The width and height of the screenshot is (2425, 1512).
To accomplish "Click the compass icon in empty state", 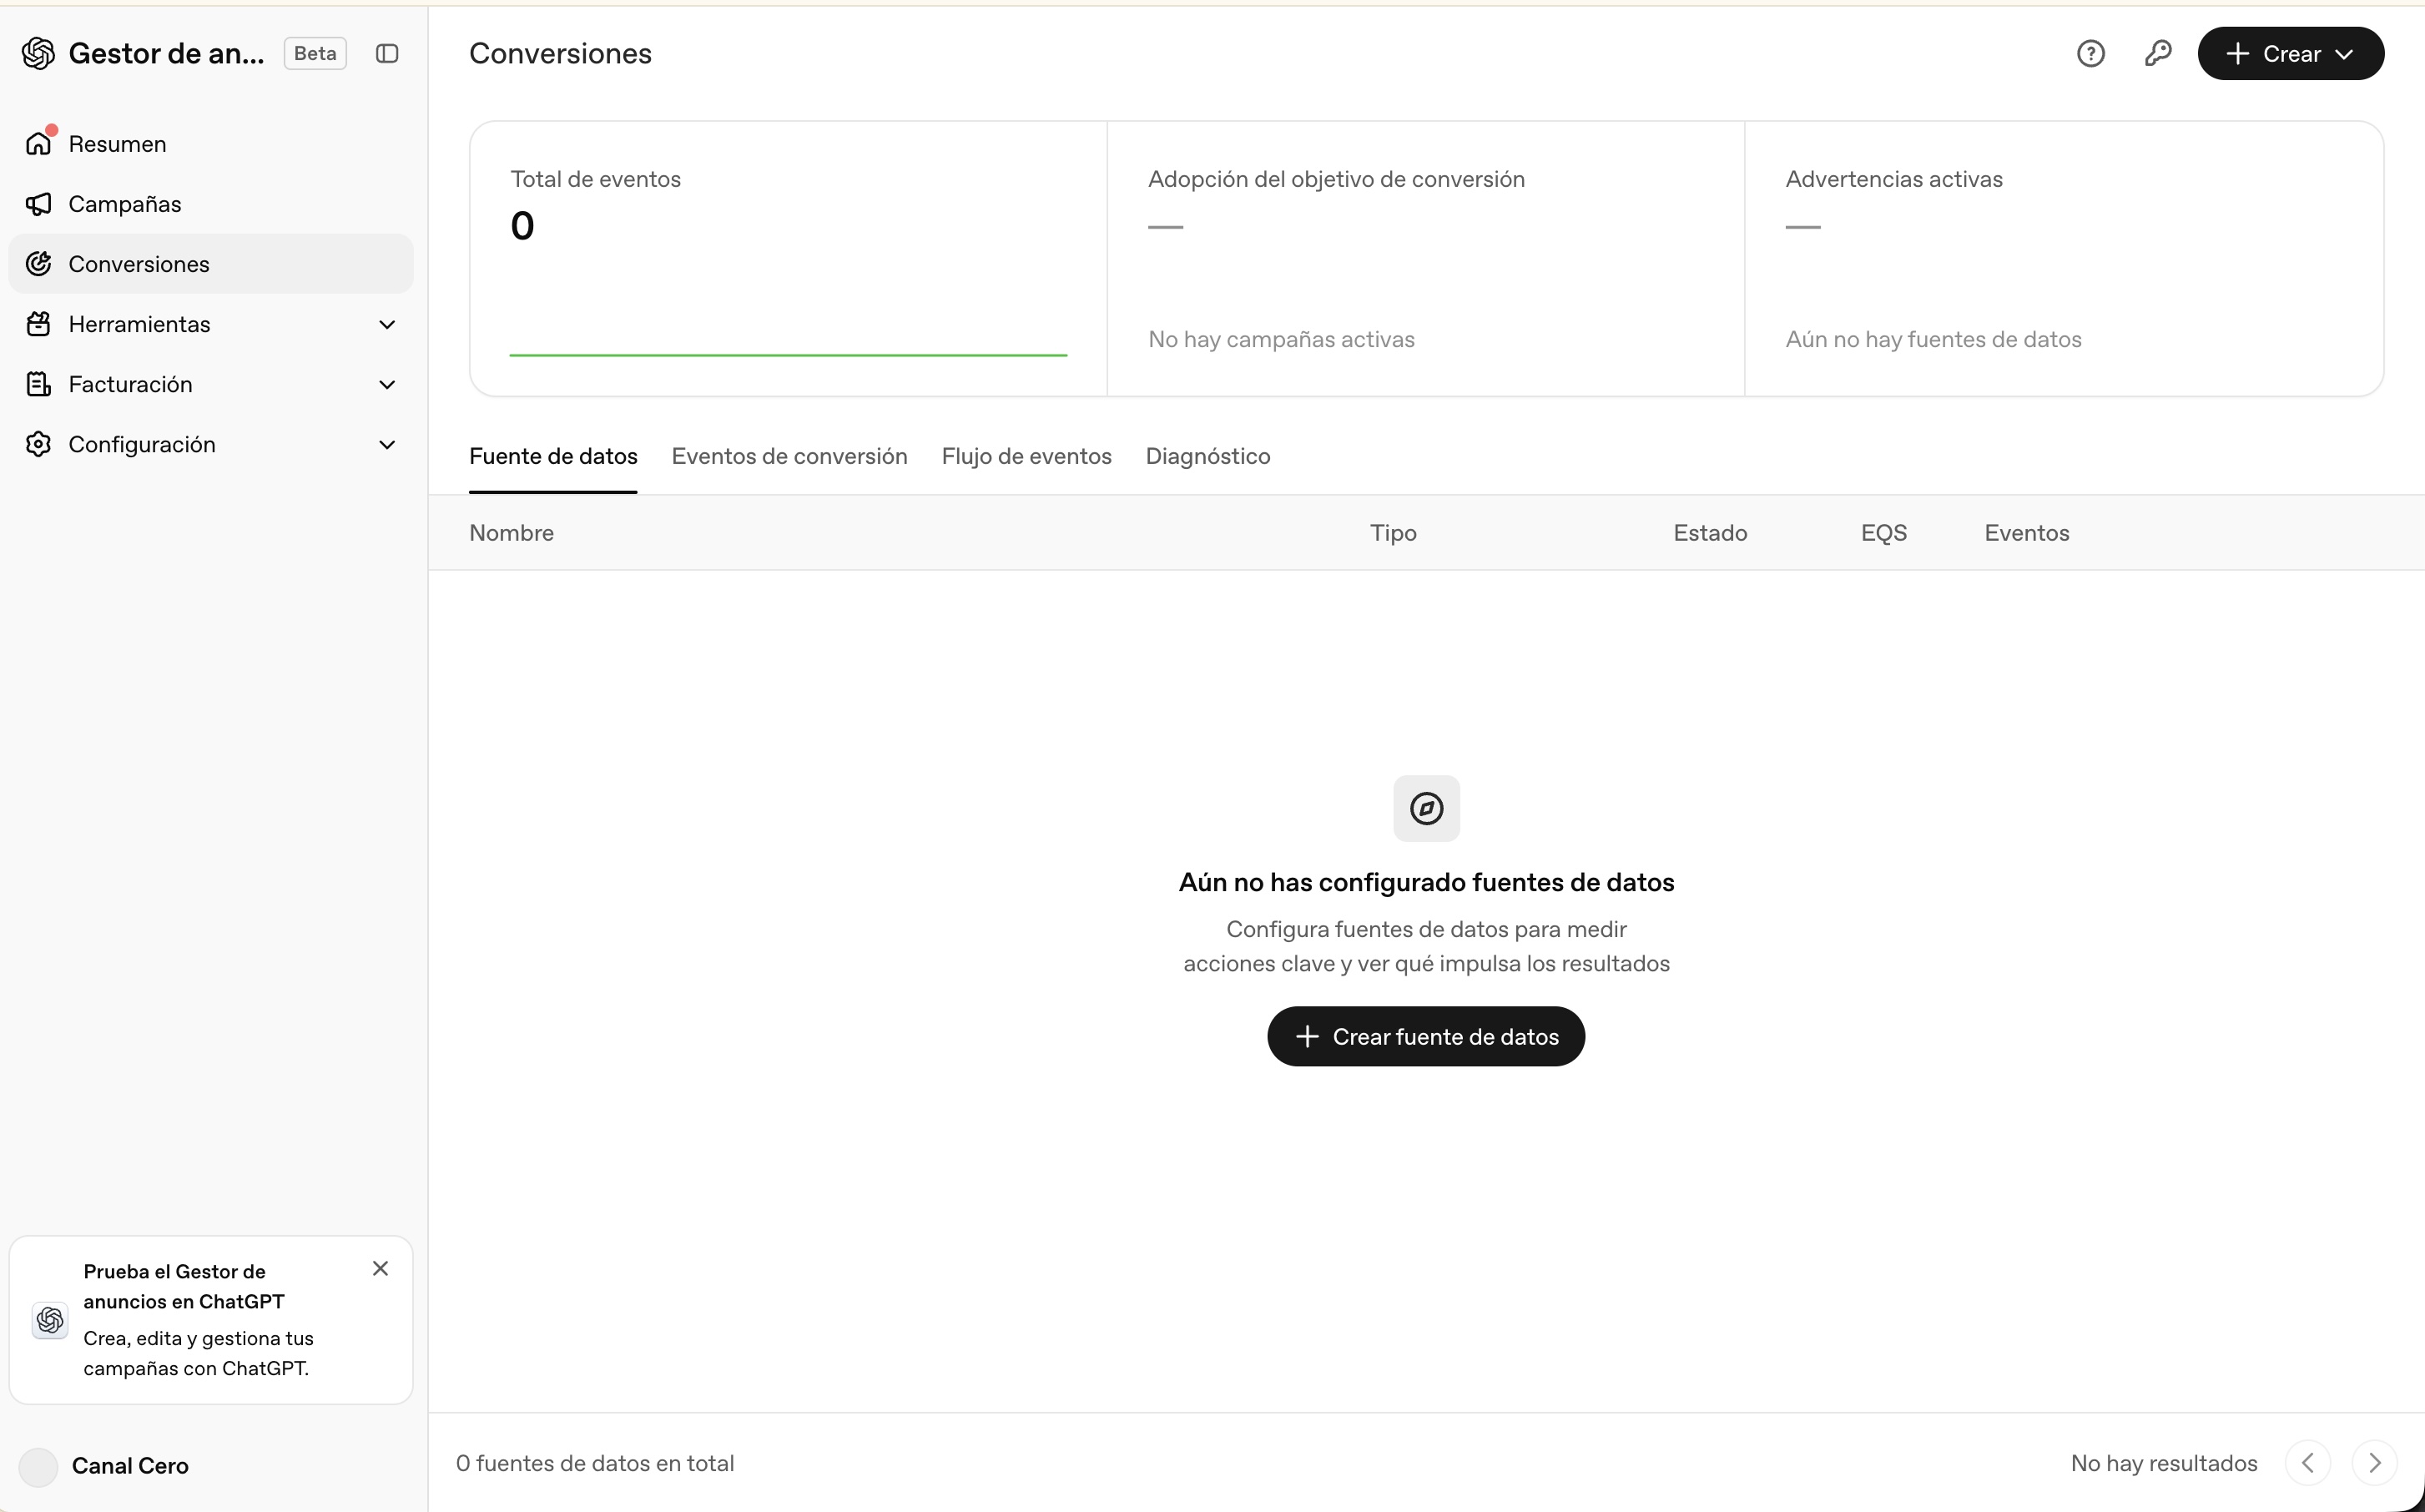I will (x=1426, y=808).
